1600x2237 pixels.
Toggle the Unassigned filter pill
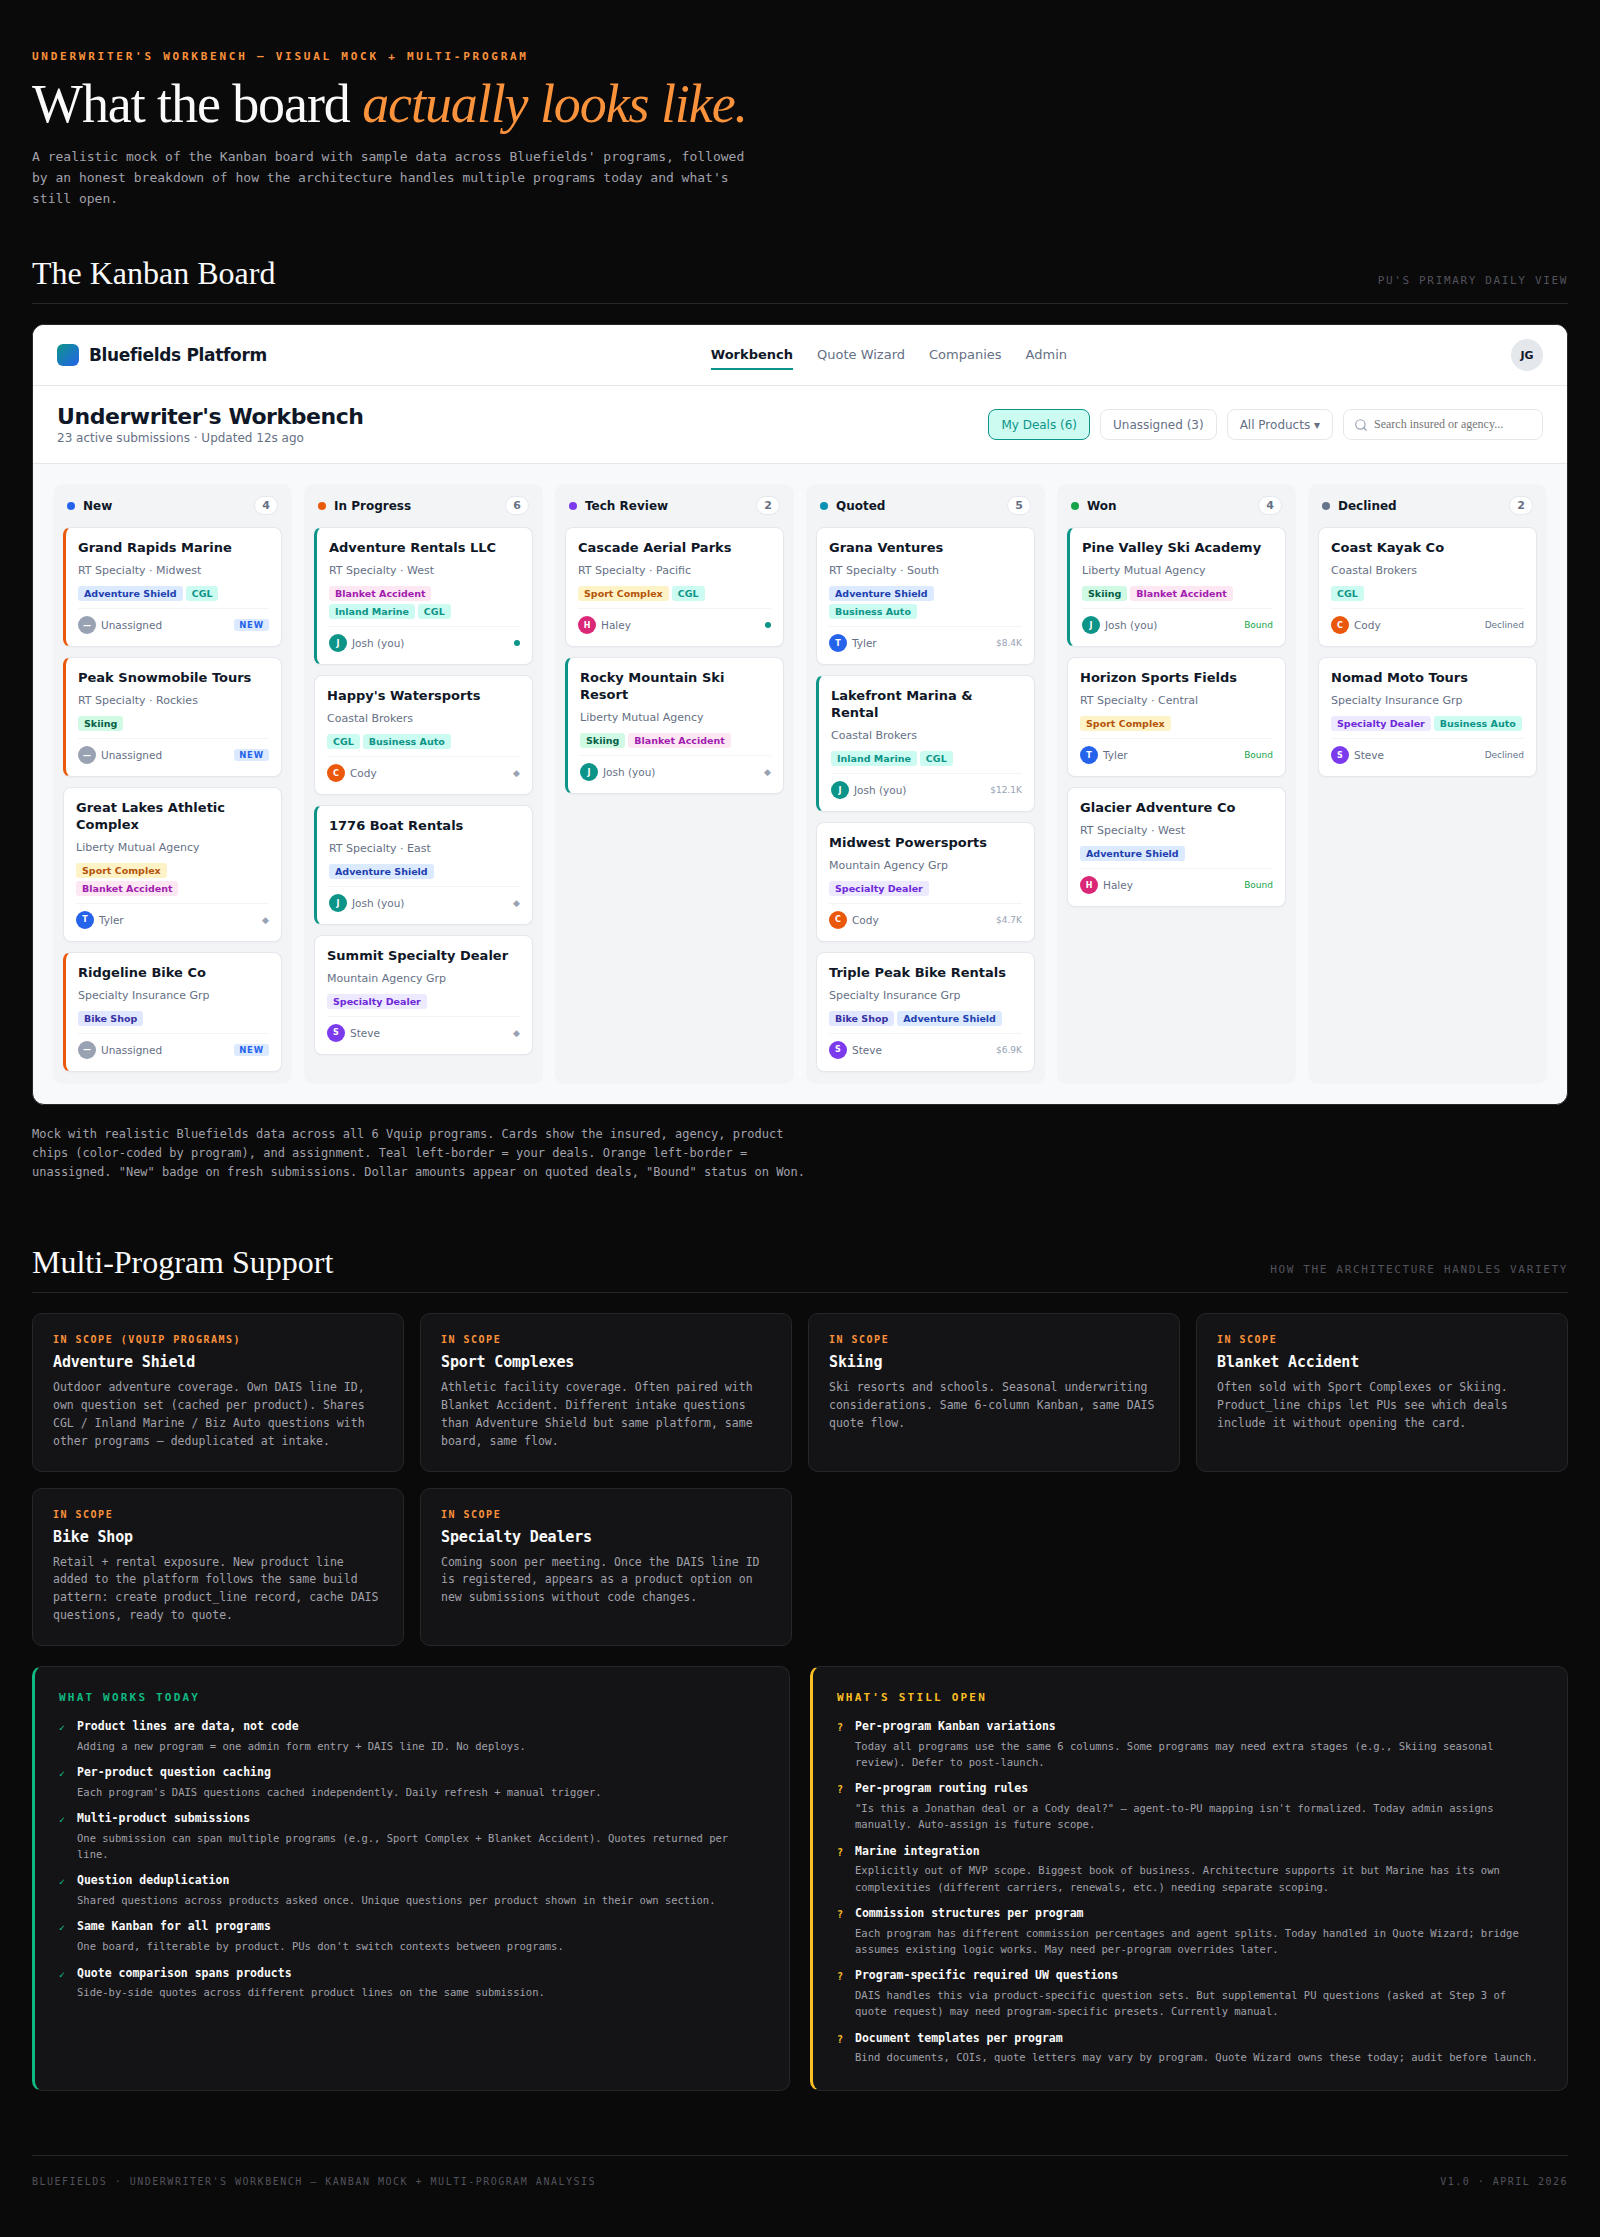point(1157,424)
